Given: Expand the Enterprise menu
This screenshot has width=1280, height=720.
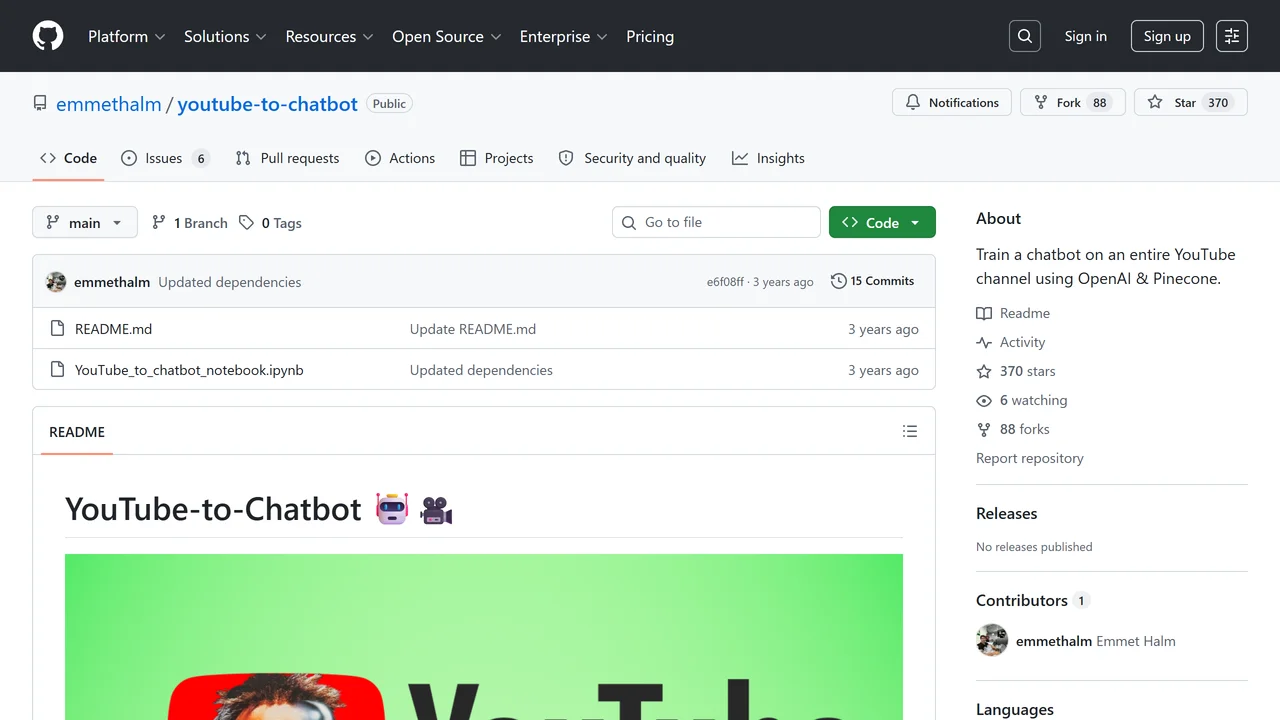Looking at the screenshot, I should (563, 36).
